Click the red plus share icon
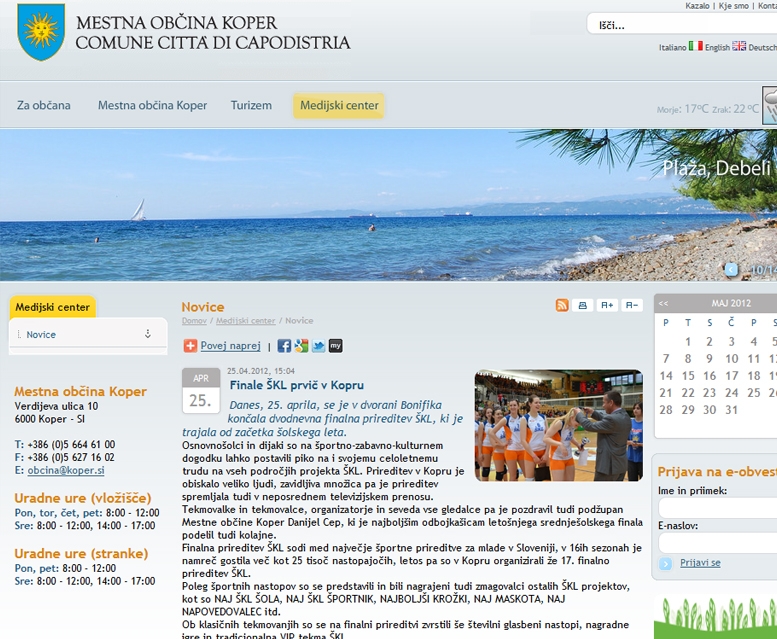The width and height of the screenshot is (777, 639). 190,346
